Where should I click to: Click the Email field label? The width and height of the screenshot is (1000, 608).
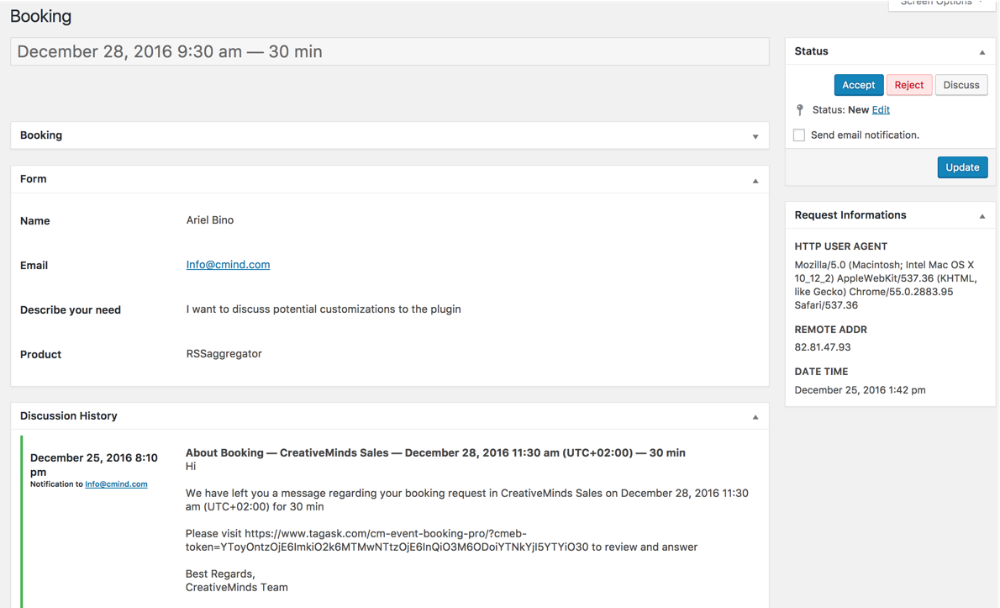coord(34,265)
